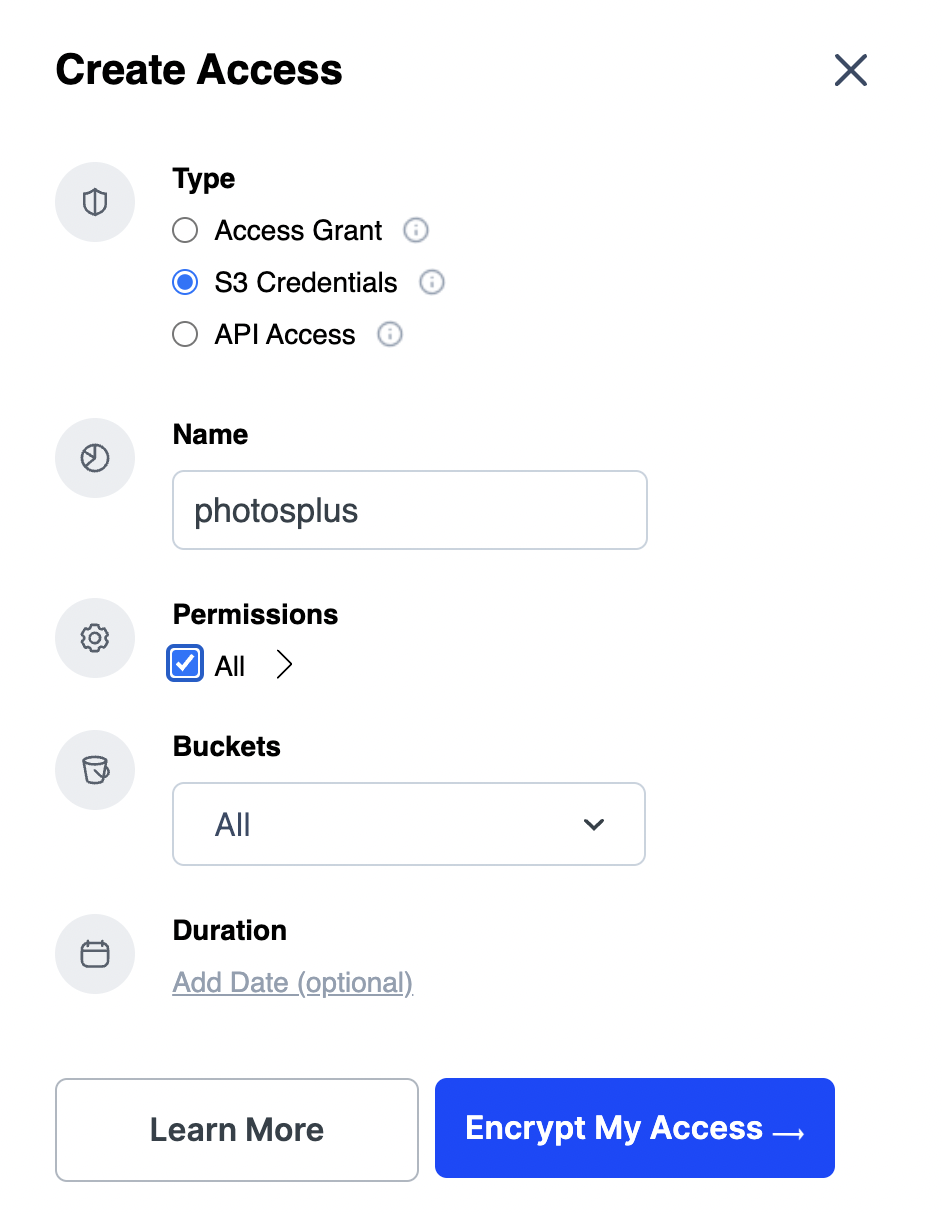Click the Add Date (optional) link
Image resolution: width=942 pixels, height=1214 pixels.
pos(293,983)
